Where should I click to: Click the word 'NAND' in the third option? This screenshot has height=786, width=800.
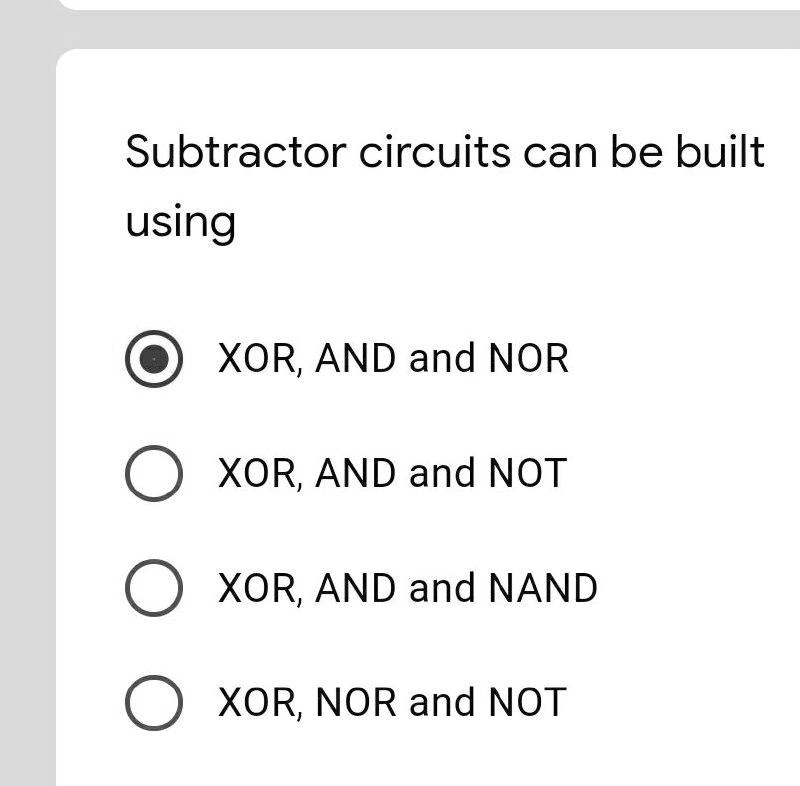click(x=543, y=588)
